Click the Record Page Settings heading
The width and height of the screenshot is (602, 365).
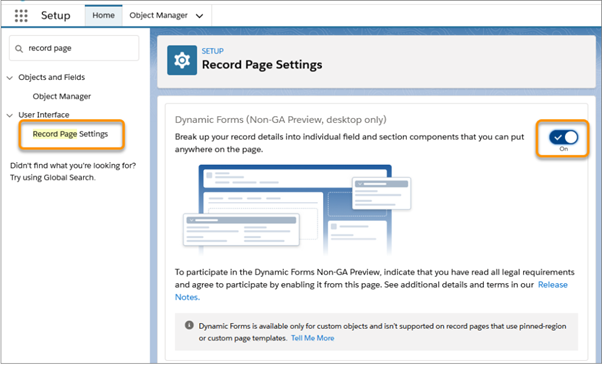click(x=262, y=64)
